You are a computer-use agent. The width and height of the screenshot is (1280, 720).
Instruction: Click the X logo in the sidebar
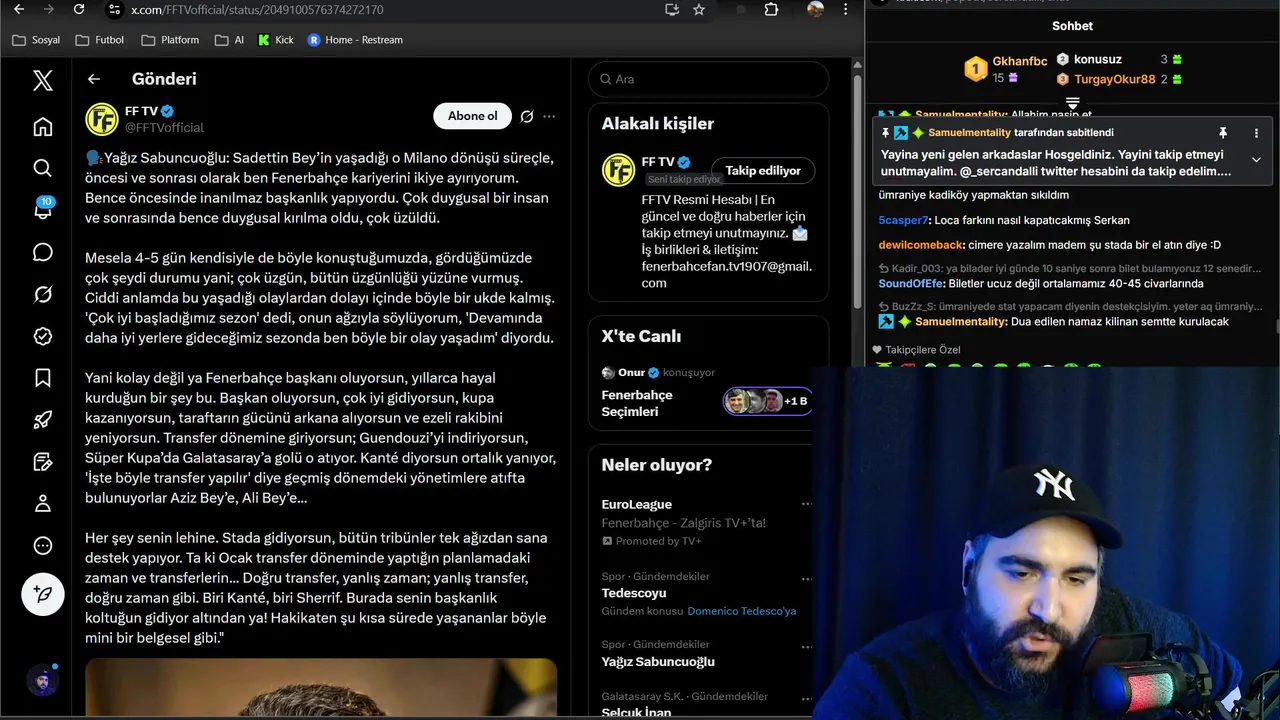click(x=42, y=80)
